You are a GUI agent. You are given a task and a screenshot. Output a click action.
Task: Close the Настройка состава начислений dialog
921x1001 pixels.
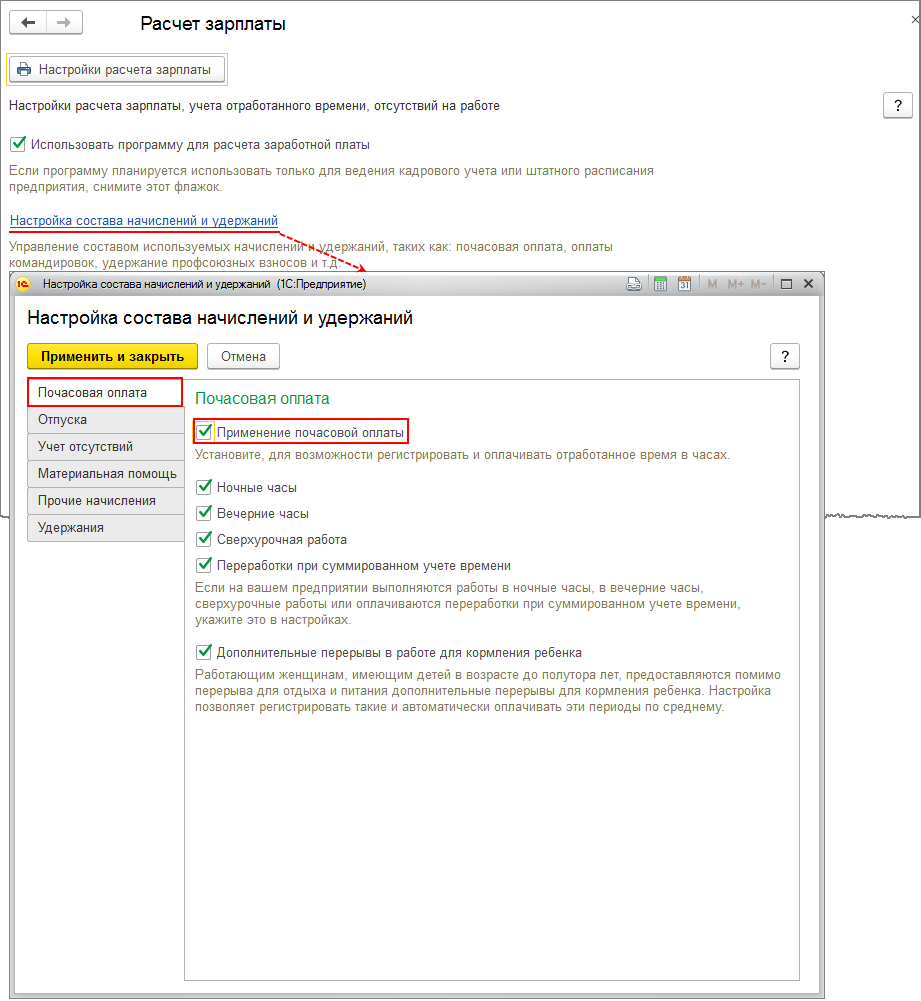pyautogui.click(x=808, y=284)
